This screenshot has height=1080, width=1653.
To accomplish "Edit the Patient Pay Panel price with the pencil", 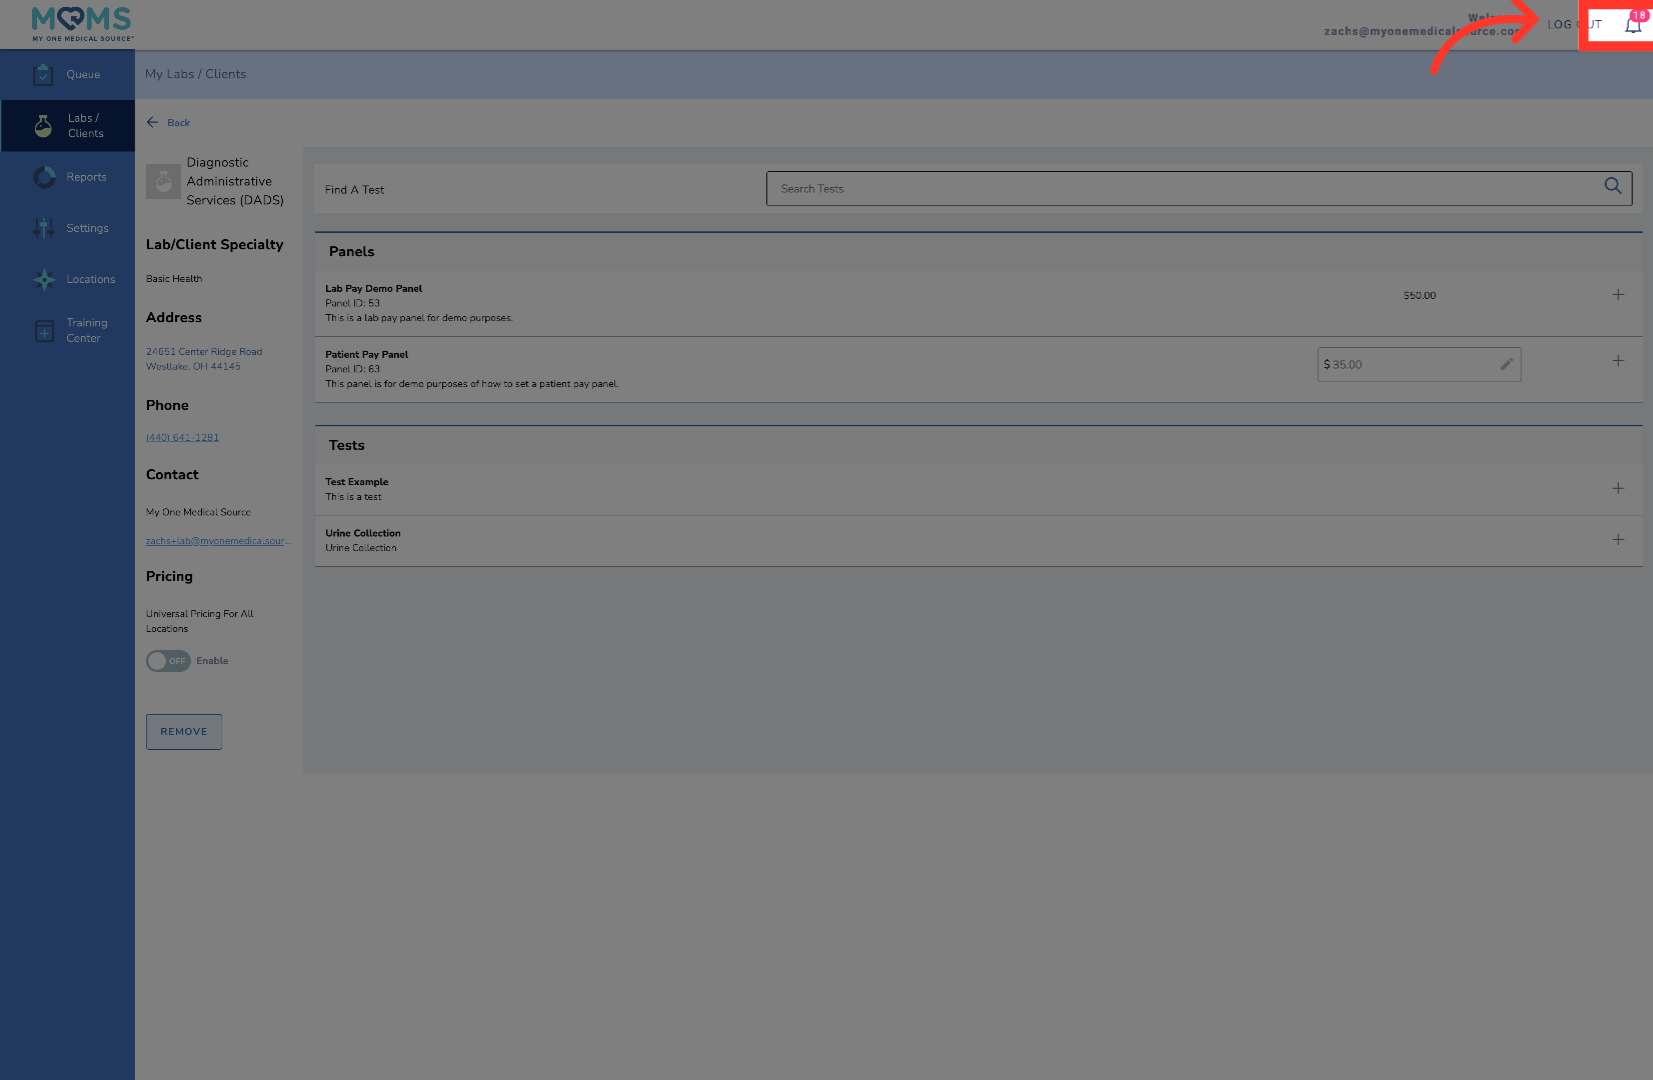I will tap(1506, 364).
